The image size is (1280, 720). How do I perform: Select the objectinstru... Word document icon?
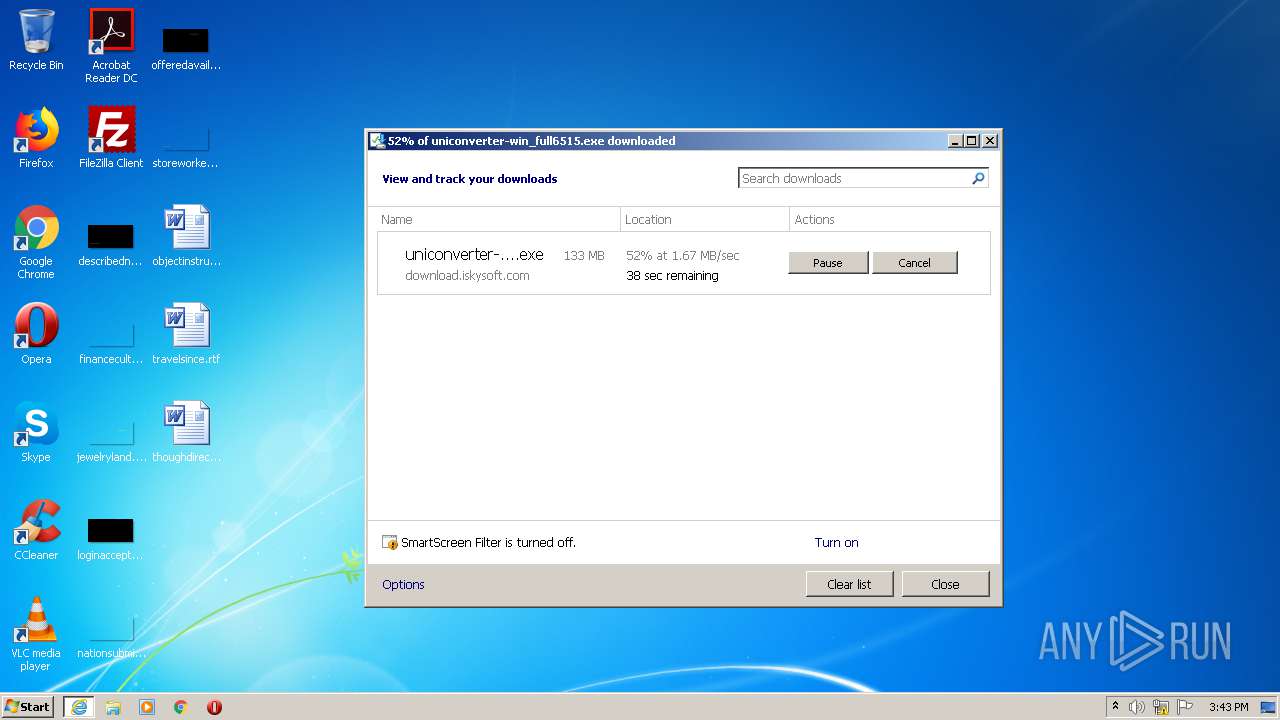coord(186,236)
